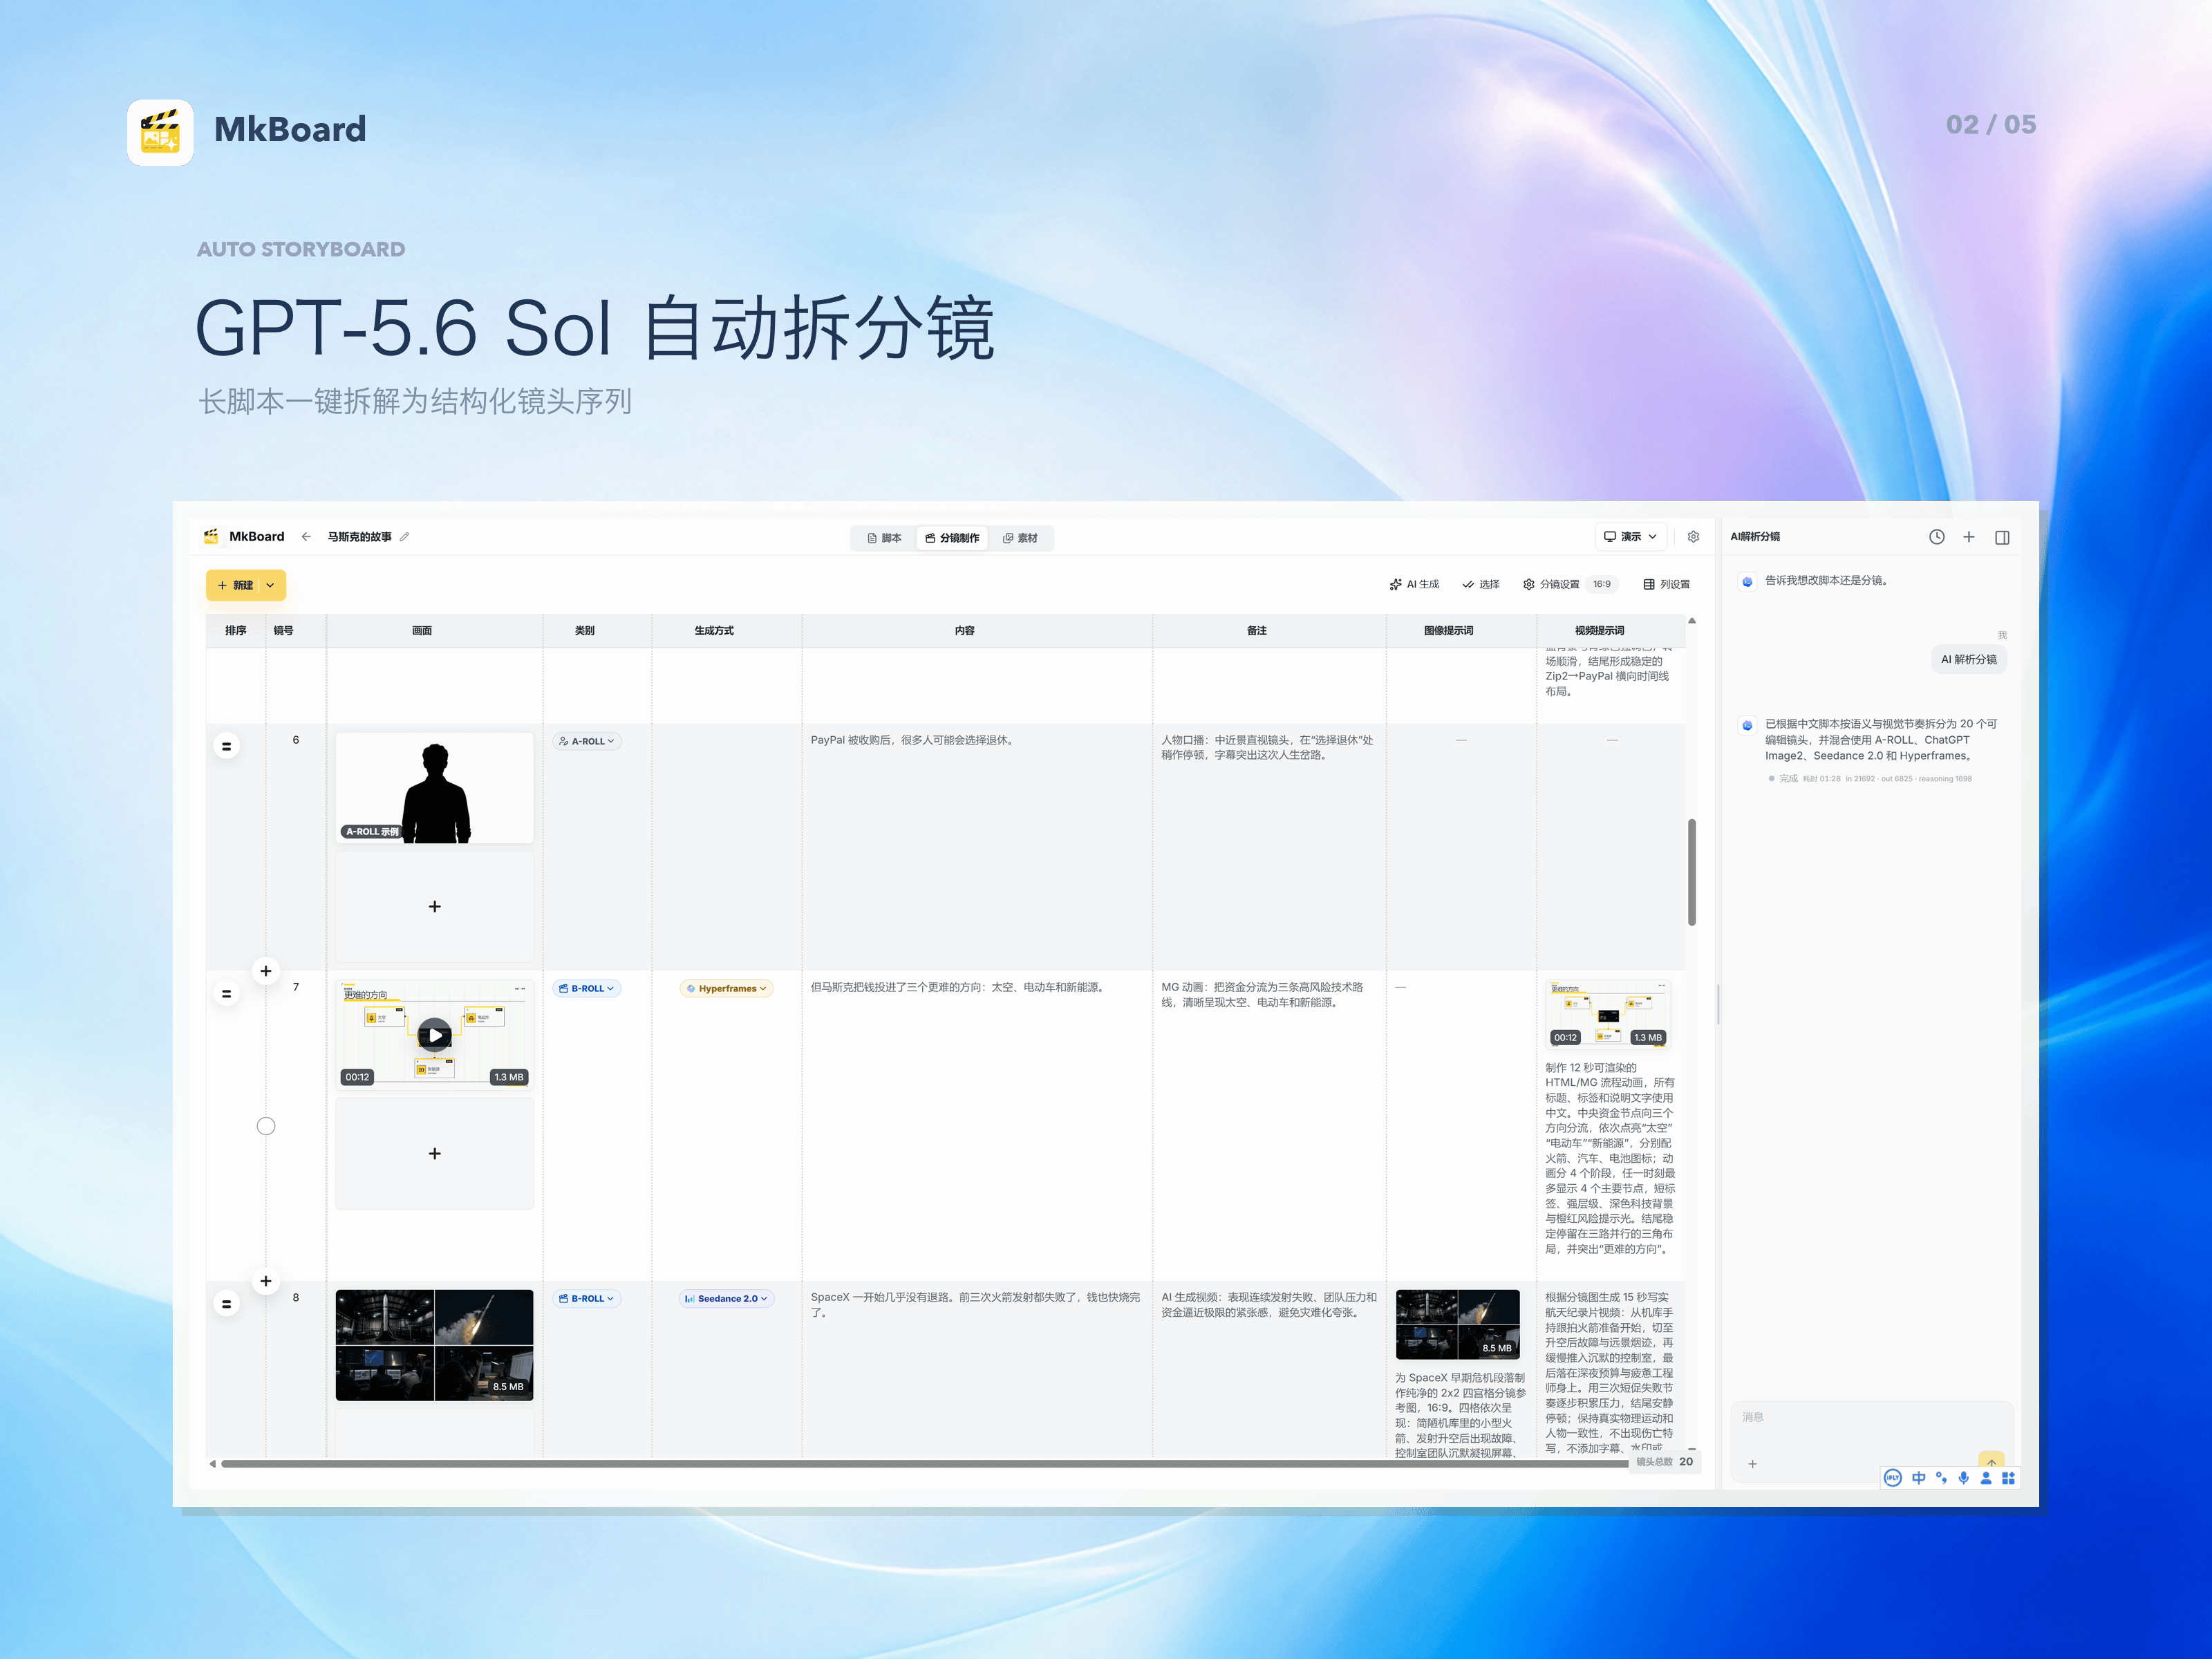Screen dimensions: 2212x1659
Task: Click shot 6 note text starting '人物口播'
Action: (1267, 748)
